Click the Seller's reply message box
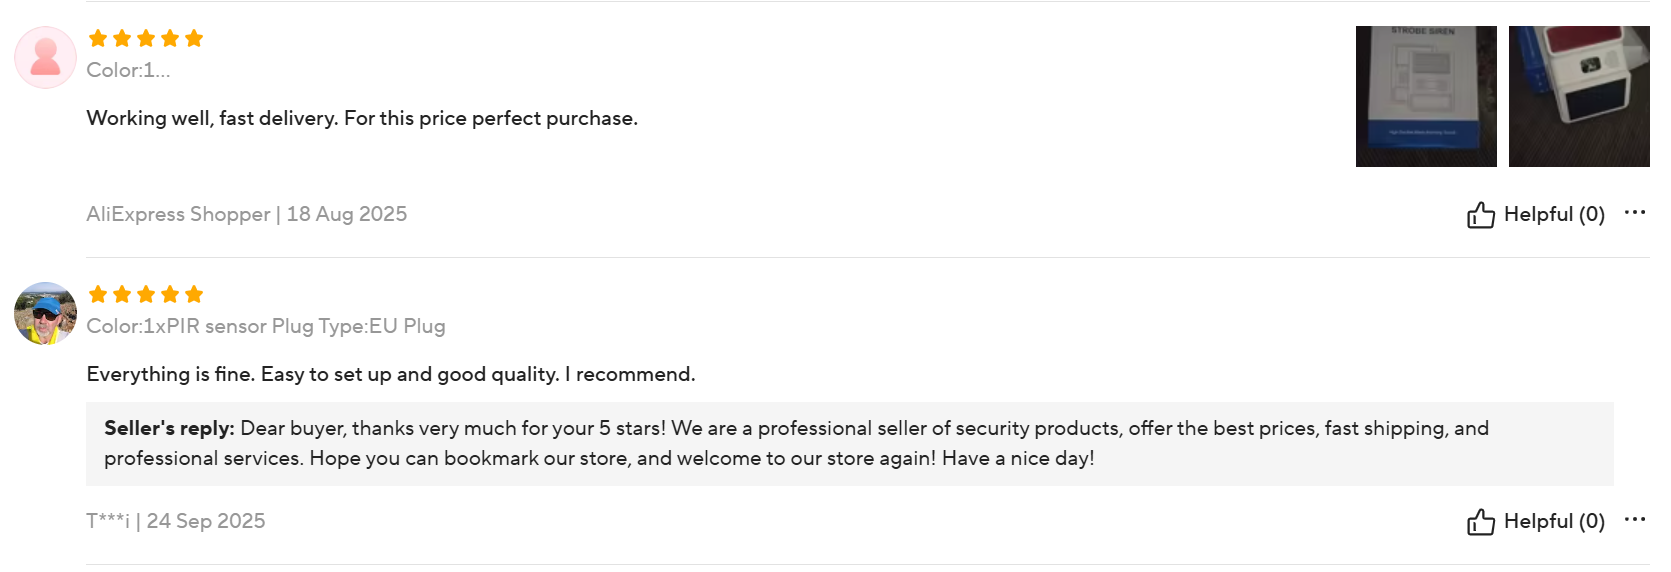This screenshot has width=1671, height=572. [x=849, y=444]
